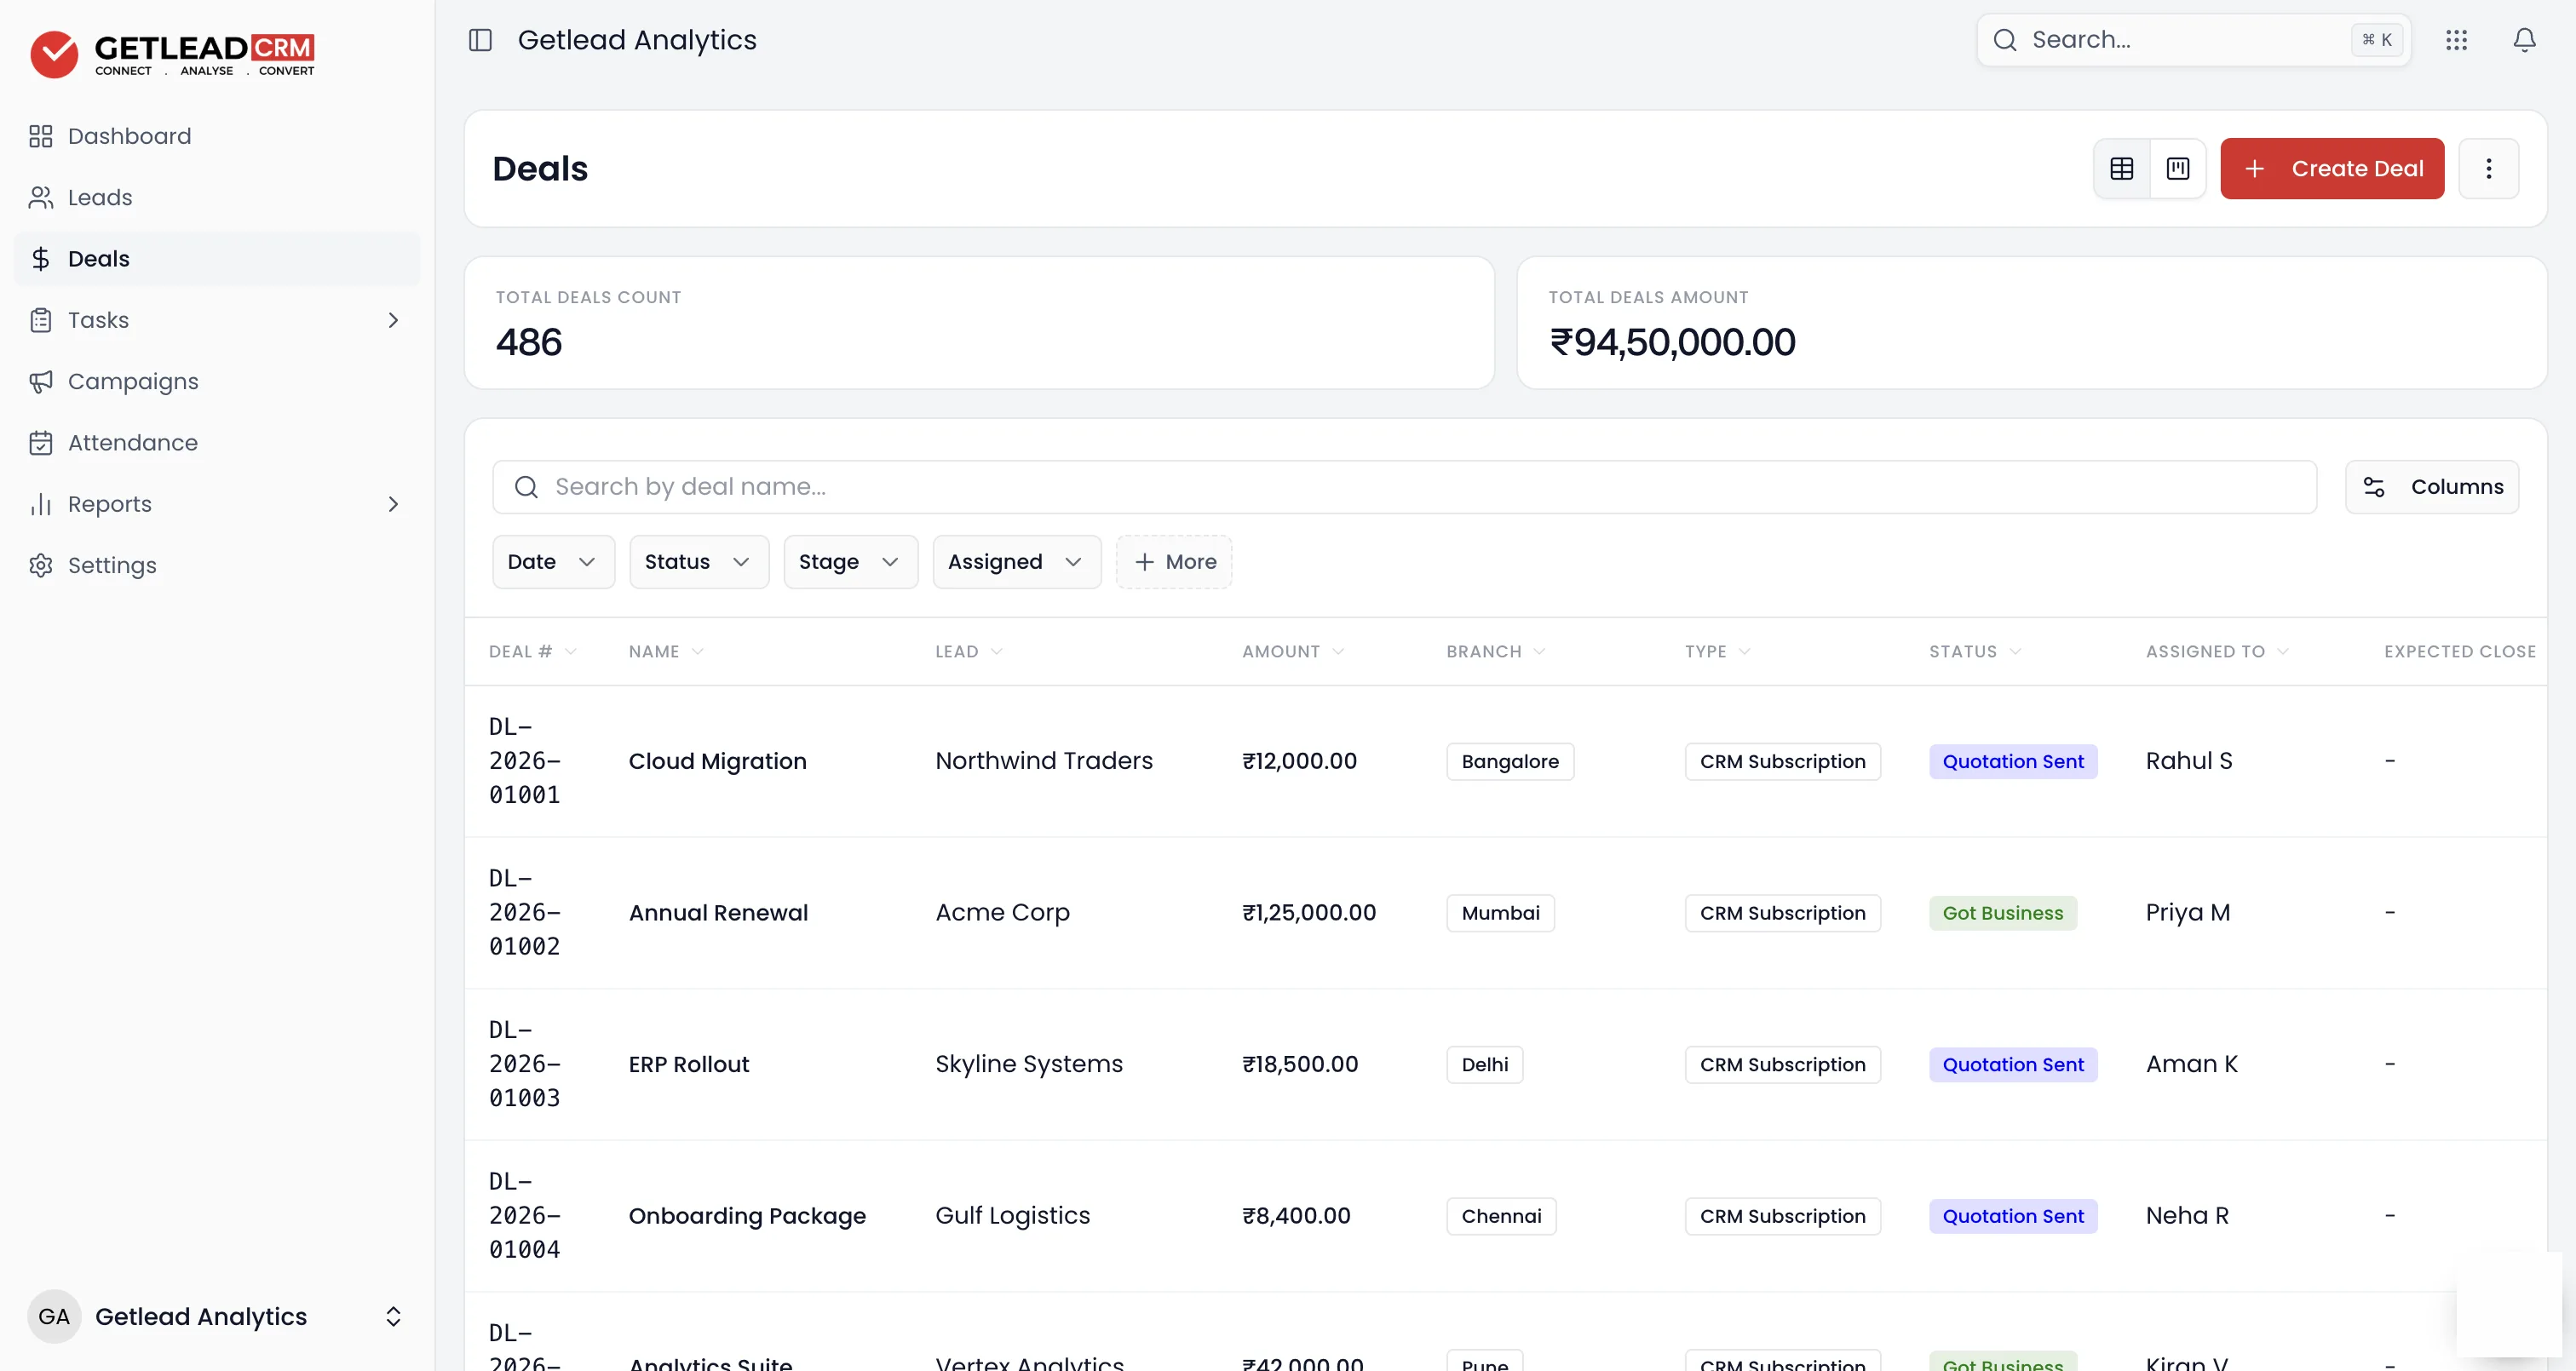Click deal number DL-2026-01003
The image size is (2576, 1371).
pos(524,1064)
